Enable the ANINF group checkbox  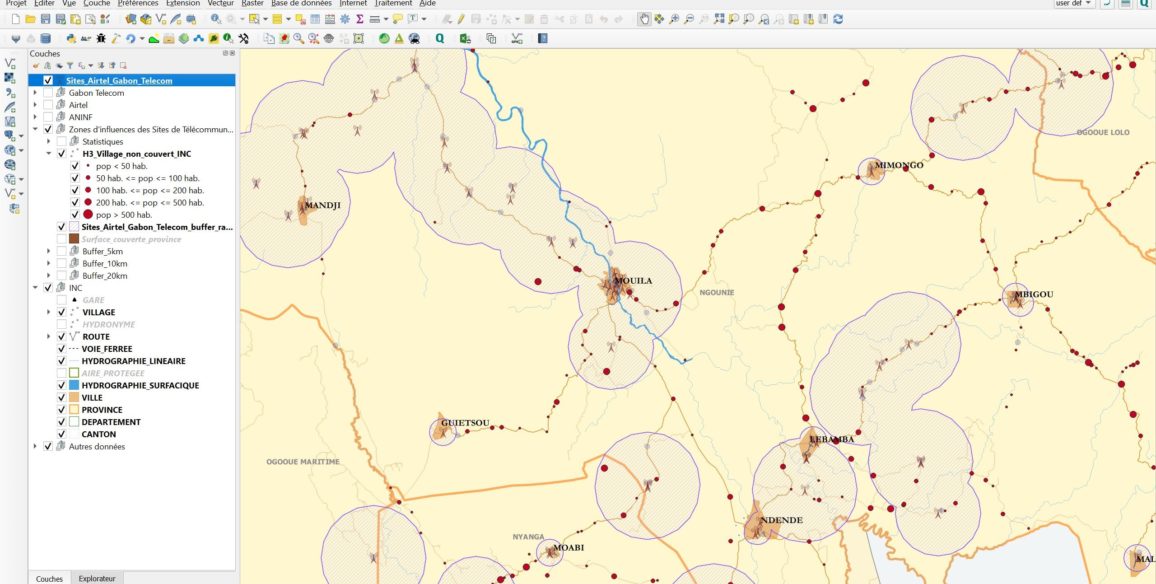(48, 117)
